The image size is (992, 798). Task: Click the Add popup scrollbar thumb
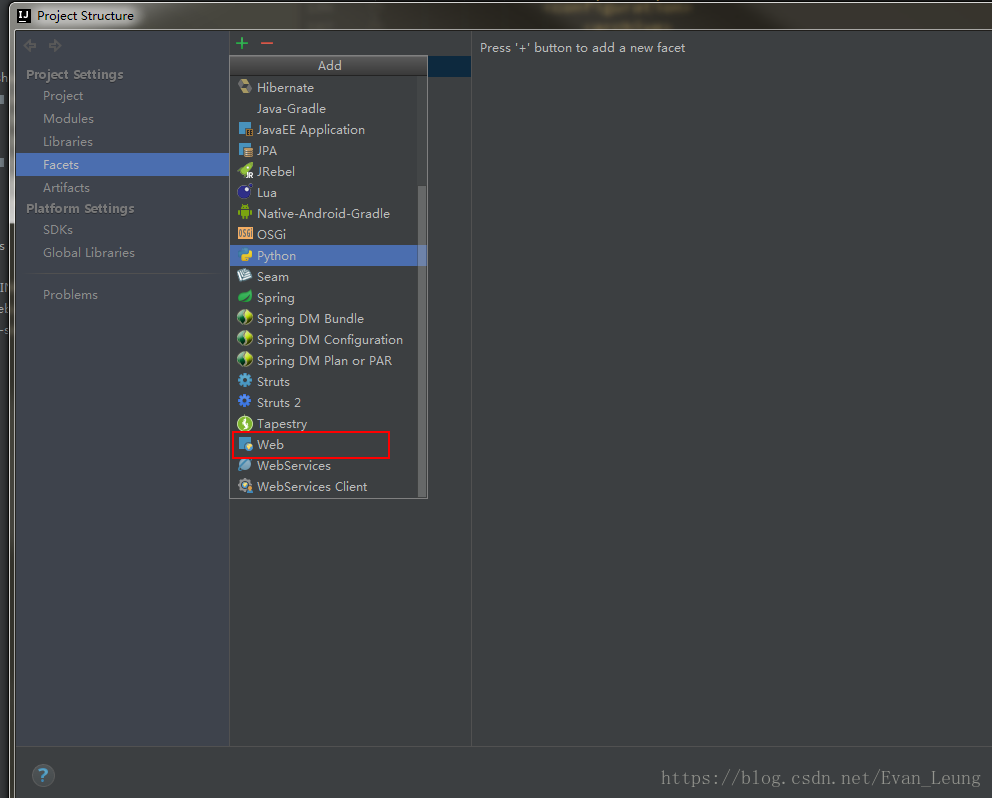click(422, 342)
